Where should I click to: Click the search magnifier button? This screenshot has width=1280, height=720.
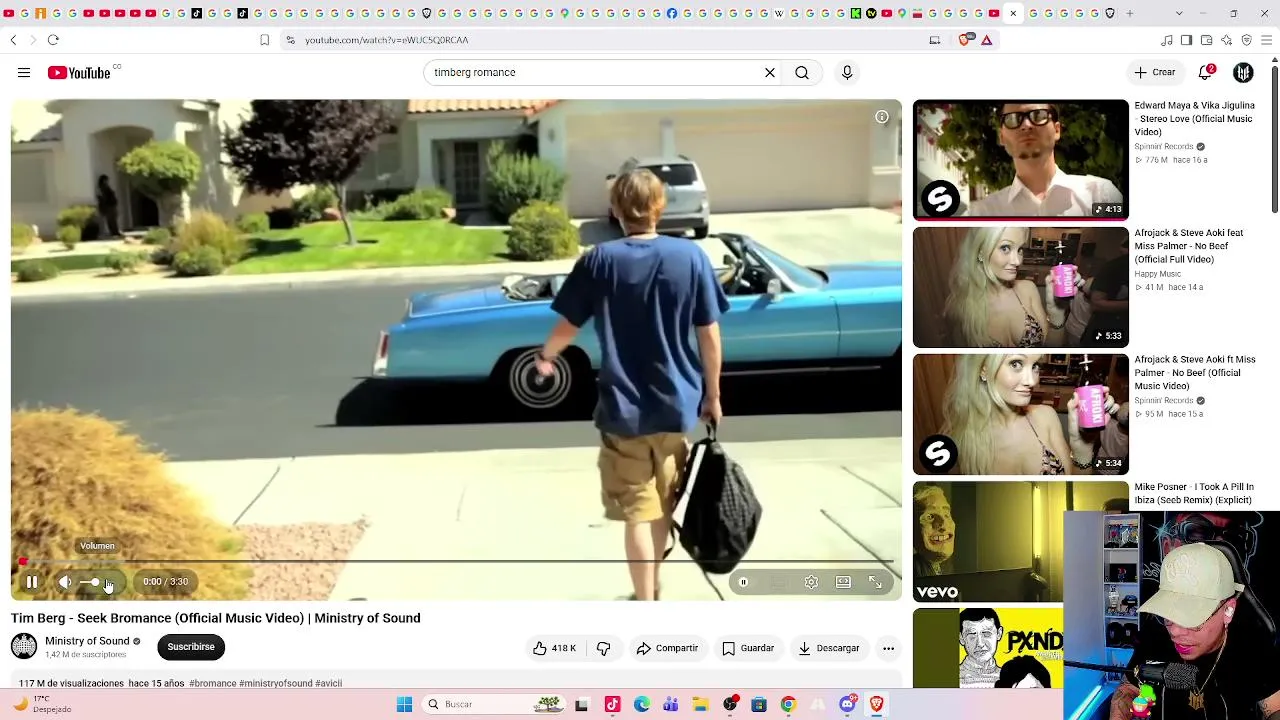pos(802,73)
